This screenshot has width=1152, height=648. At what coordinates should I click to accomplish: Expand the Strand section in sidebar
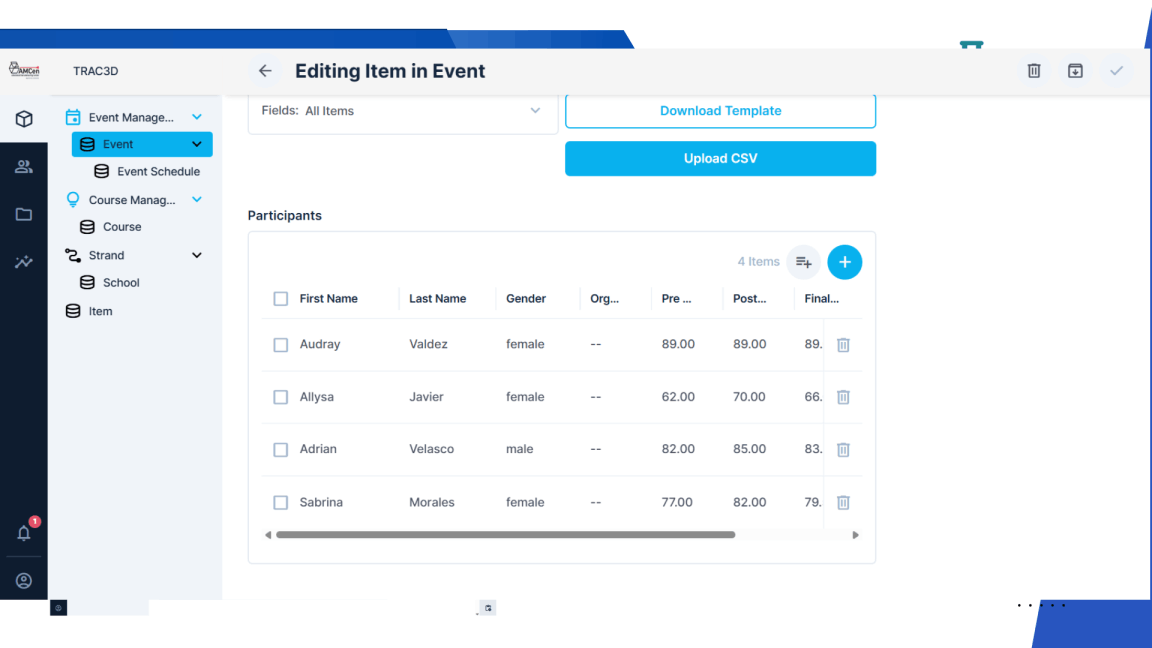pos(198,255)
